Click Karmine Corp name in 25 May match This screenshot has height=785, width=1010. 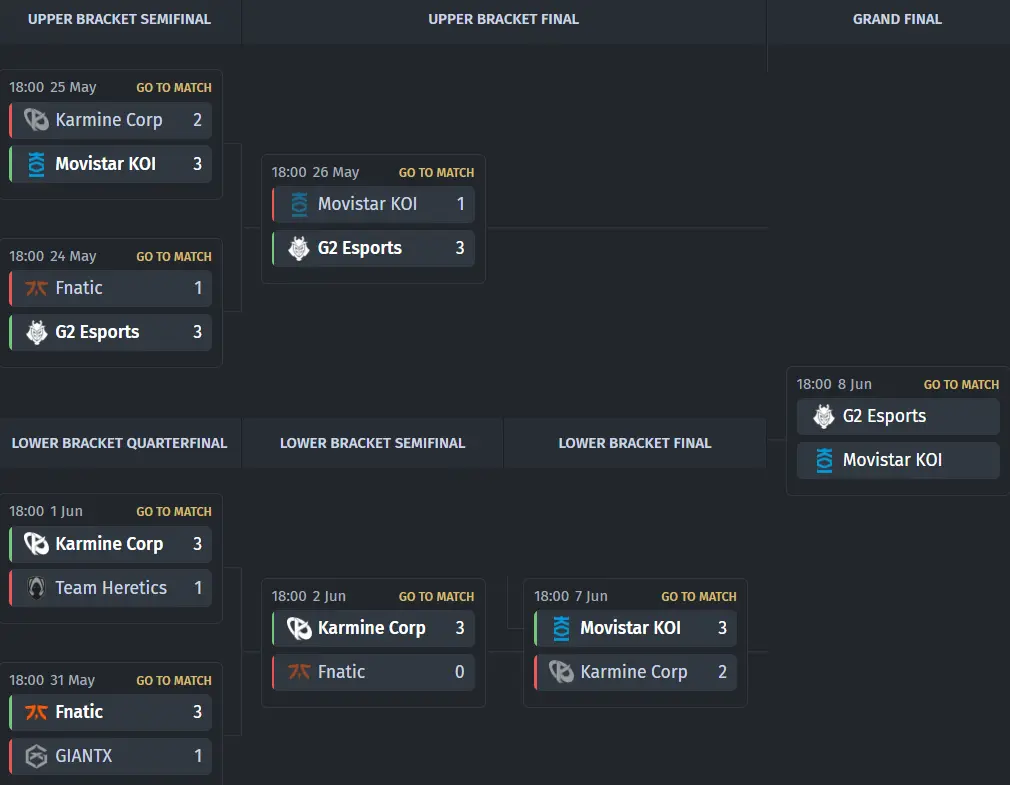109,120
